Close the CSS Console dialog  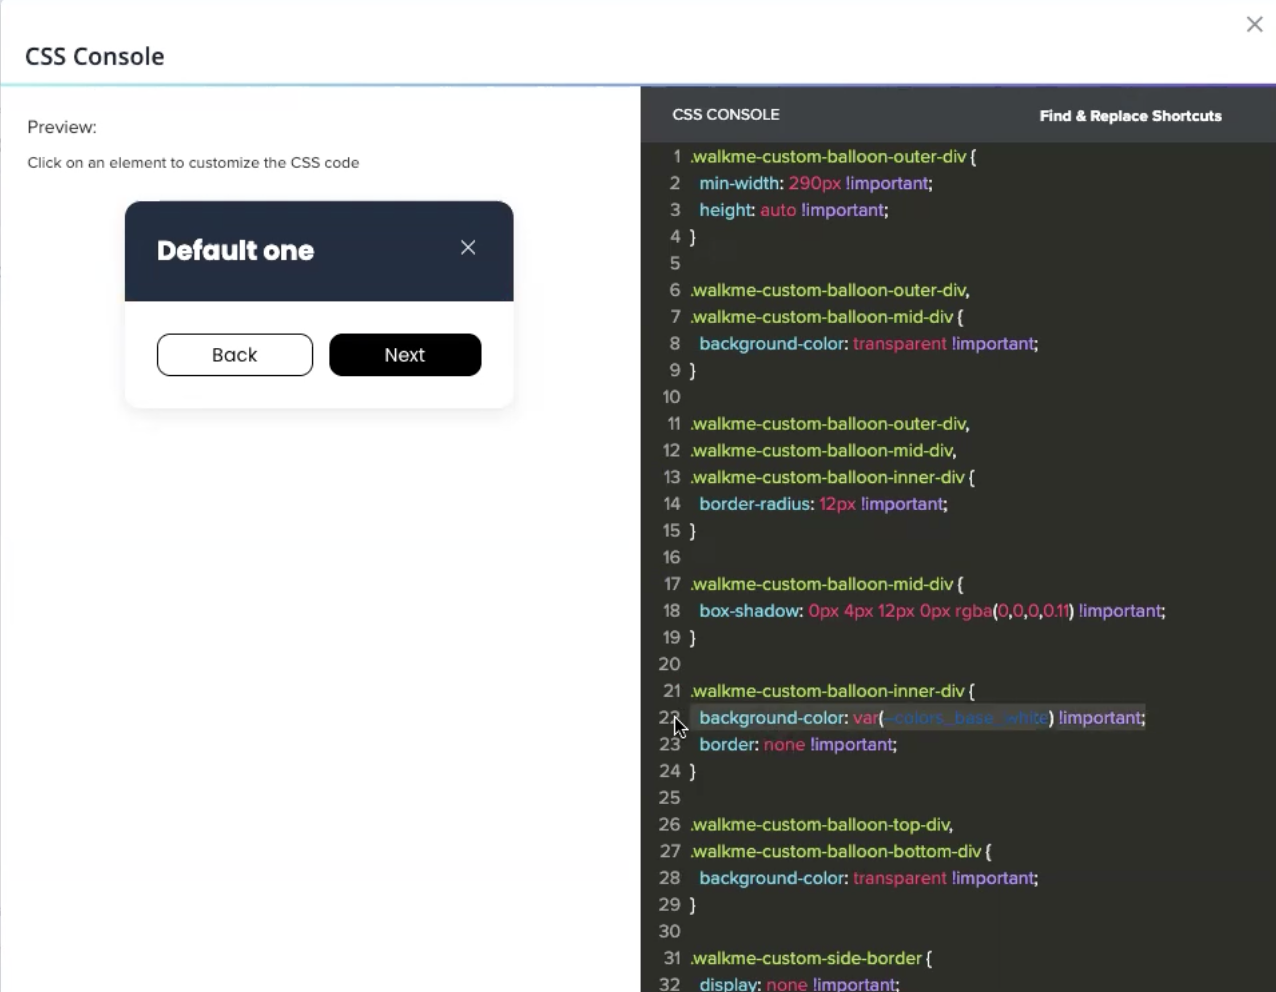(1254, 24)
